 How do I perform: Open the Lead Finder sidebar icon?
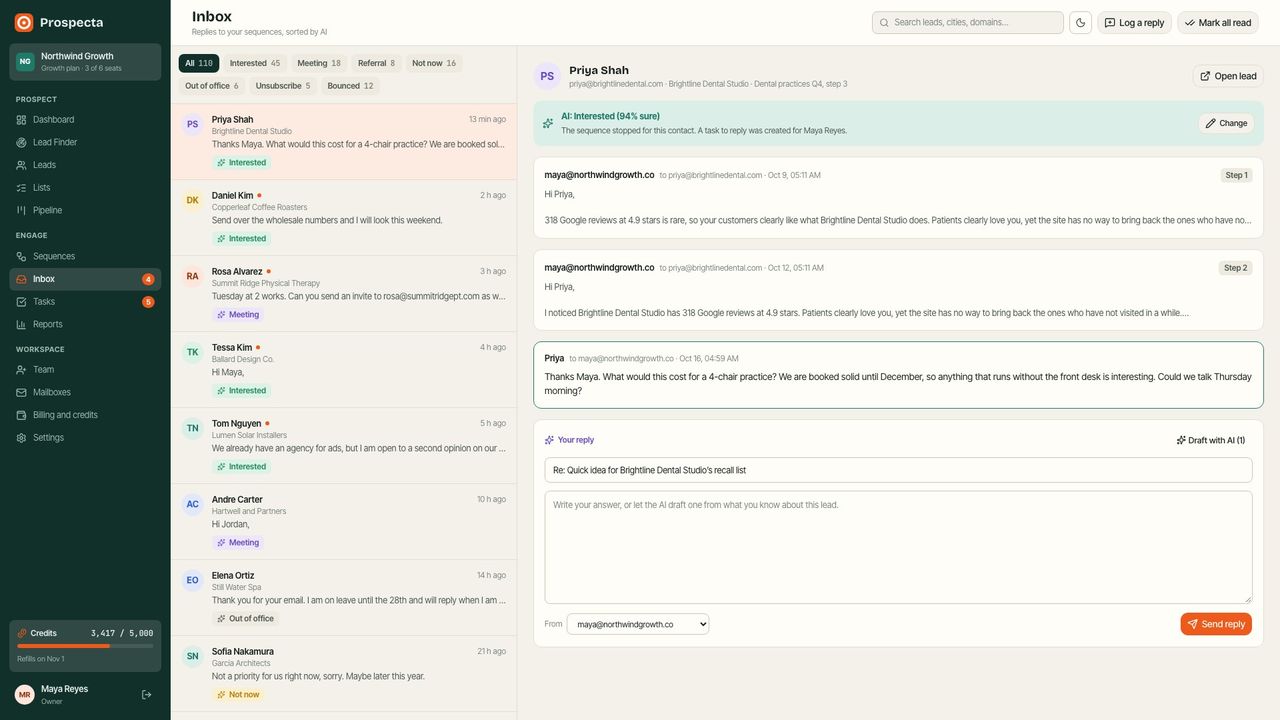click(21, 142)
